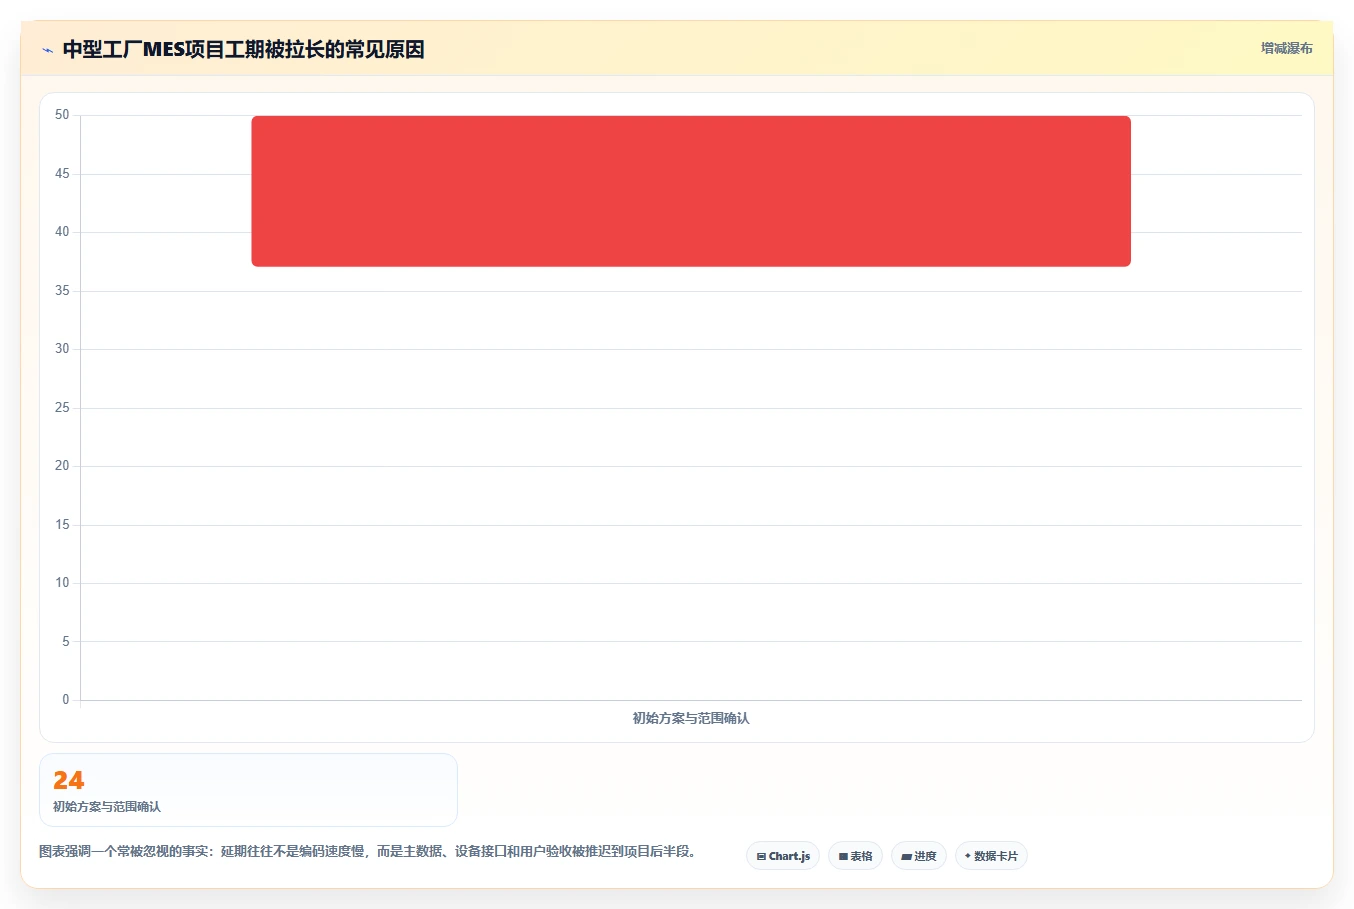
Task: Click the y-axis tick value 25
Action: tap(62, 408)
